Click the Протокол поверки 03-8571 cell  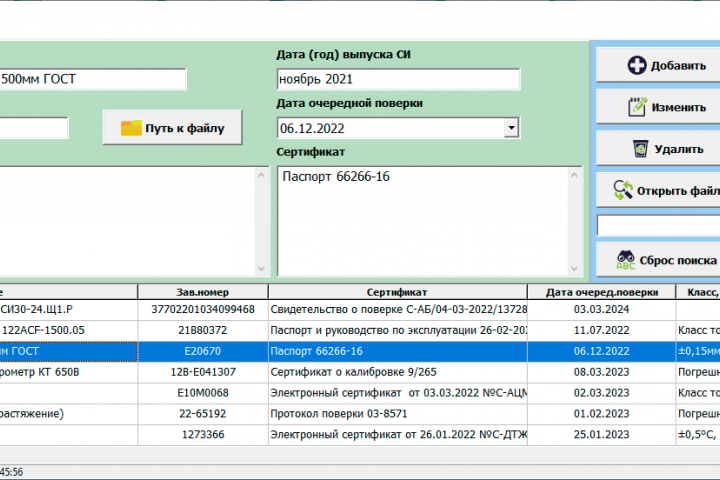tap(398, 414)
